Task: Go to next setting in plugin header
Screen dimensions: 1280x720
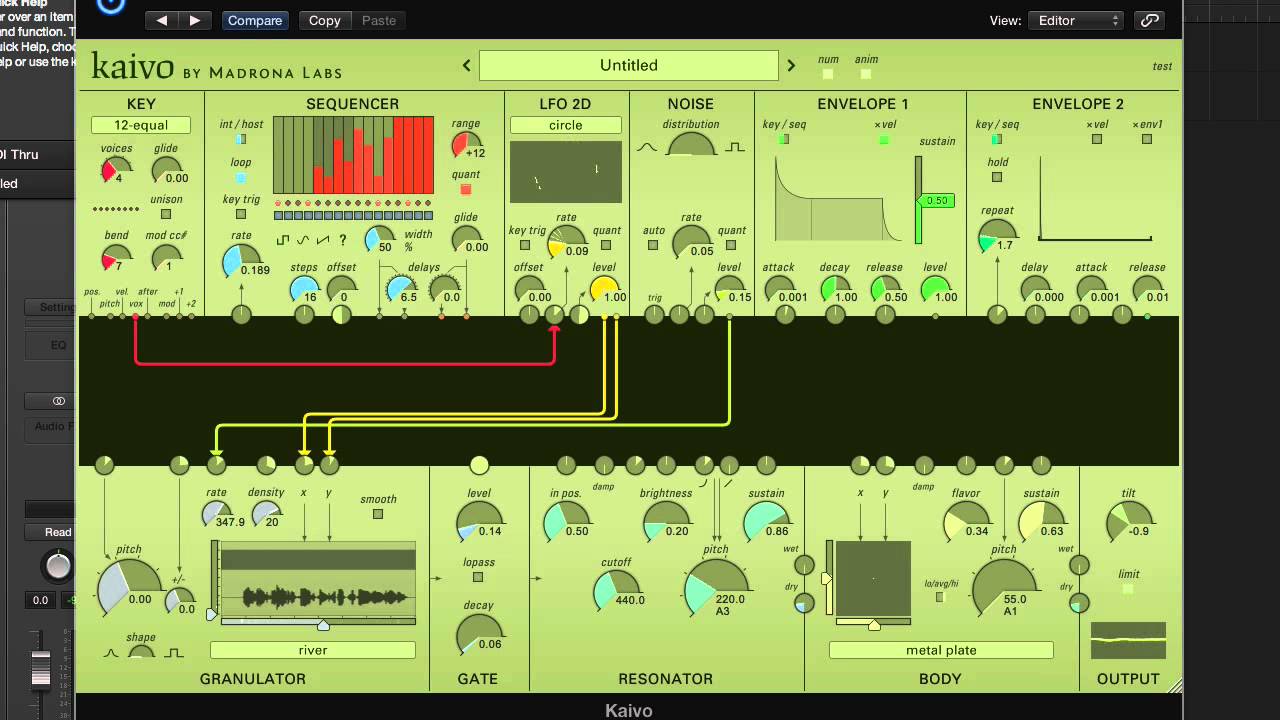Action: 195,20
